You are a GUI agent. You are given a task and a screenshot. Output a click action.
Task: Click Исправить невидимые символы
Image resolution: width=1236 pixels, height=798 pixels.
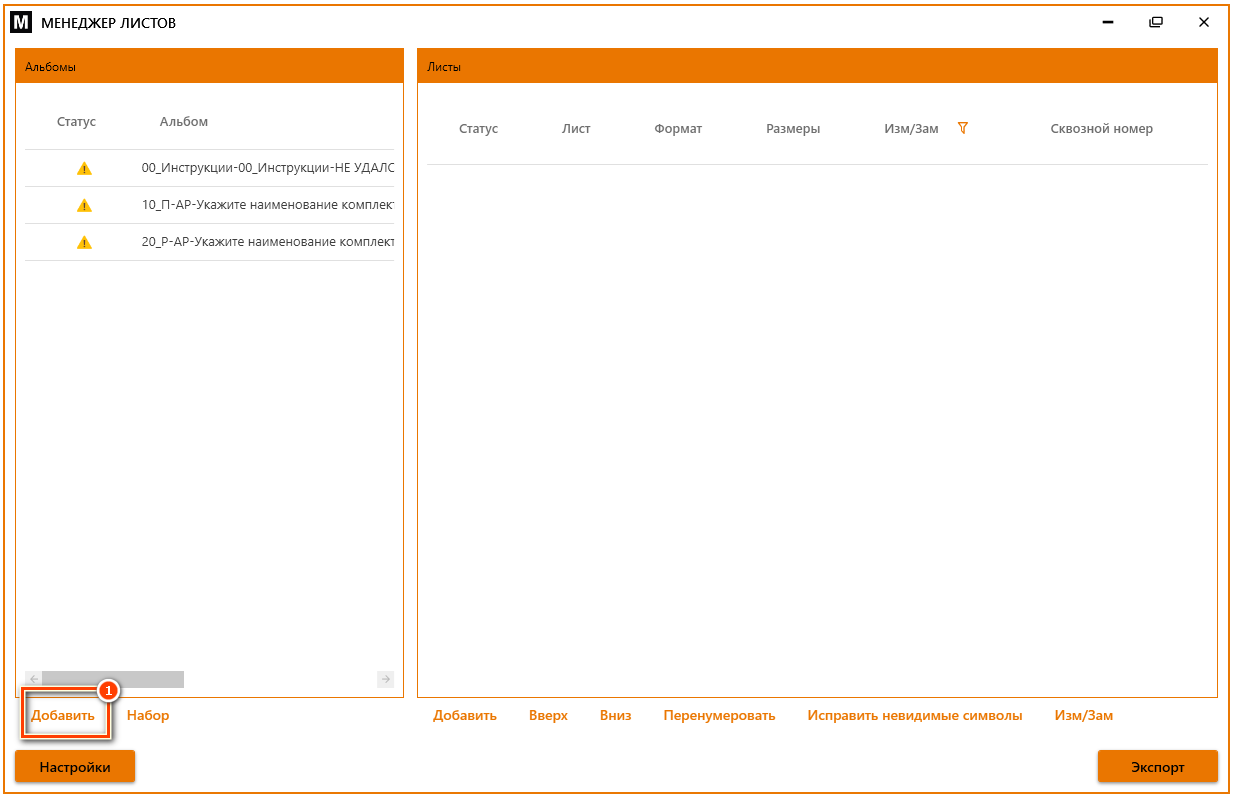(915, 716)
